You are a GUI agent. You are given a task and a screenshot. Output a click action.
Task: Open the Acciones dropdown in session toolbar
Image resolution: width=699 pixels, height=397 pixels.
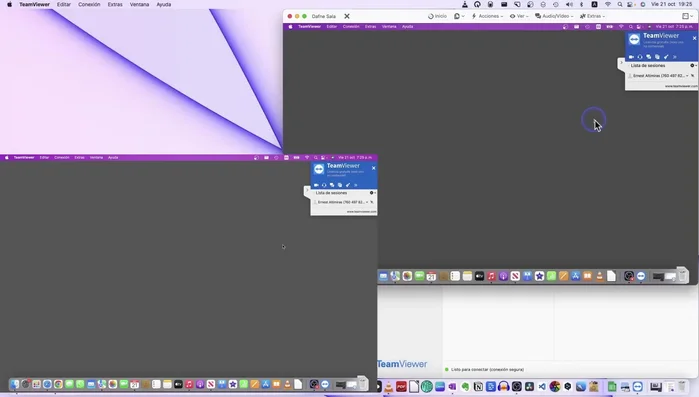[487, 16]
